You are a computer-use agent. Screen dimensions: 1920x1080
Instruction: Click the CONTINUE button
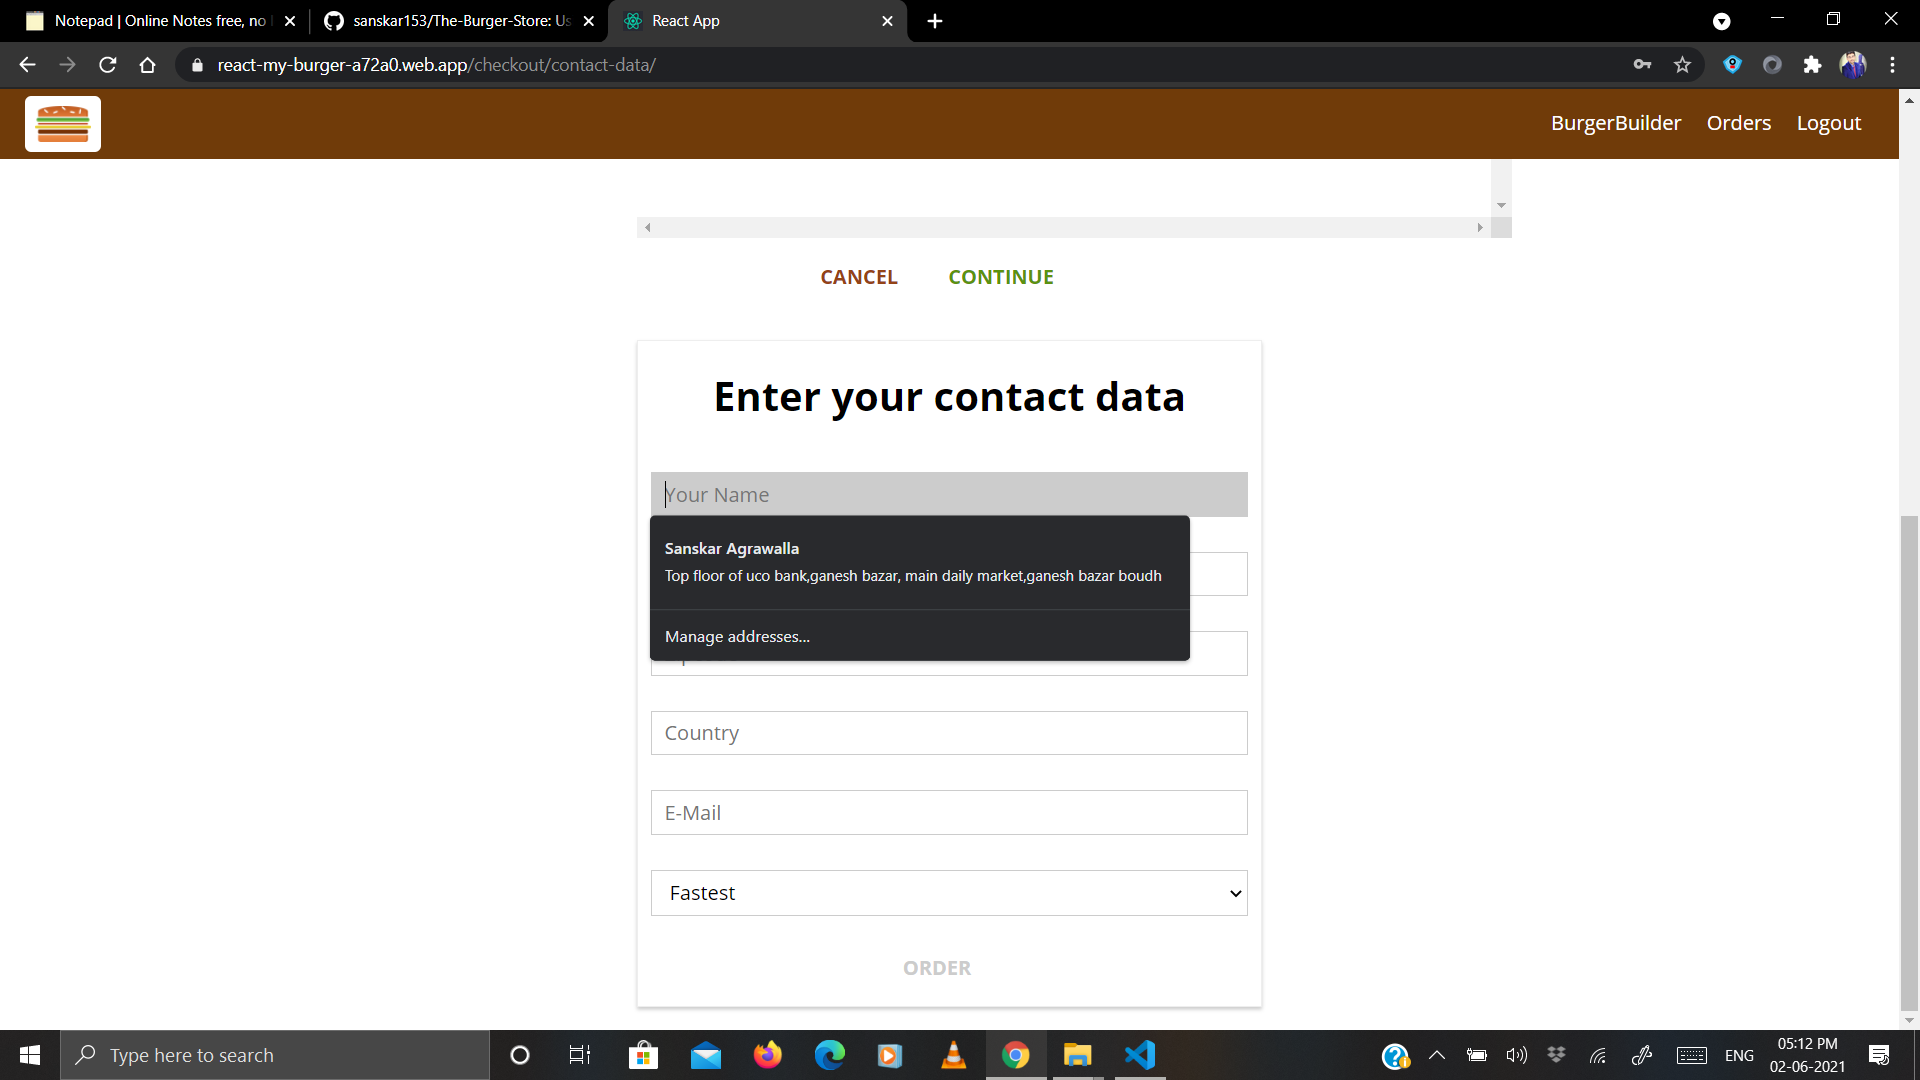(x=1000, y=277)
